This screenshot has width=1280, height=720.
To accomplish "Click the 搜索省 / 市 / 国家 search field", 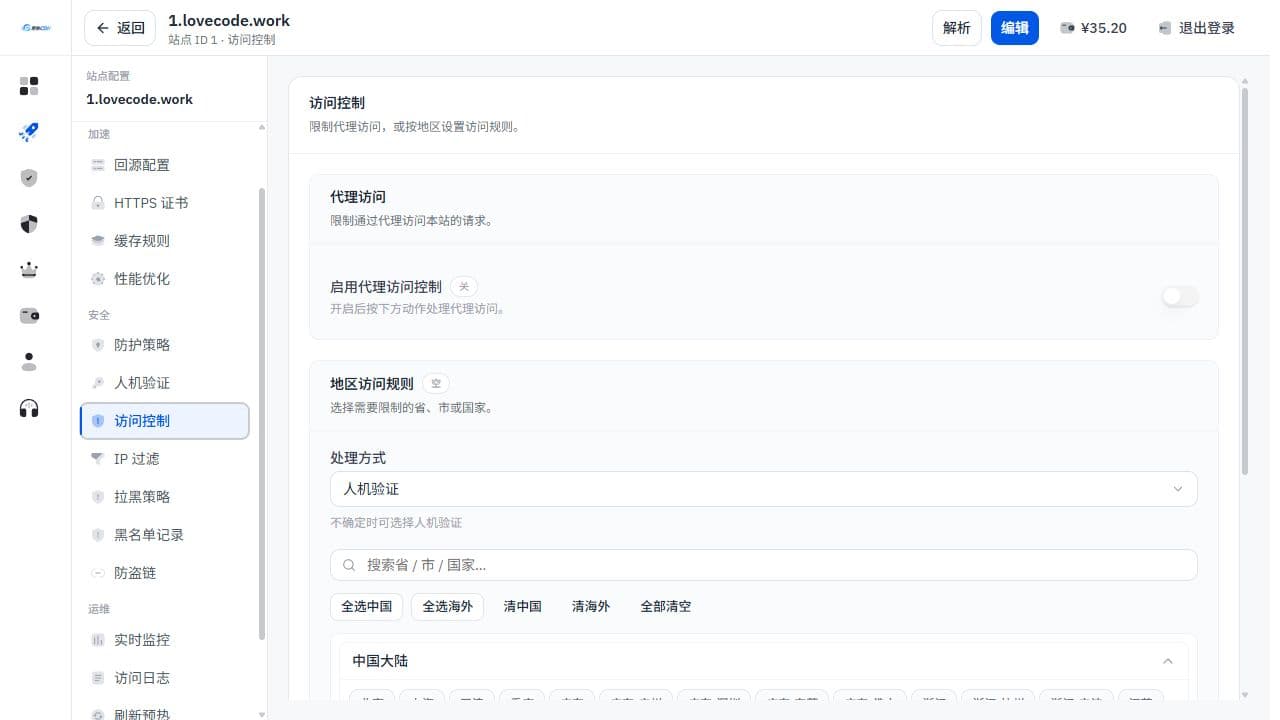I will [764, 565].
